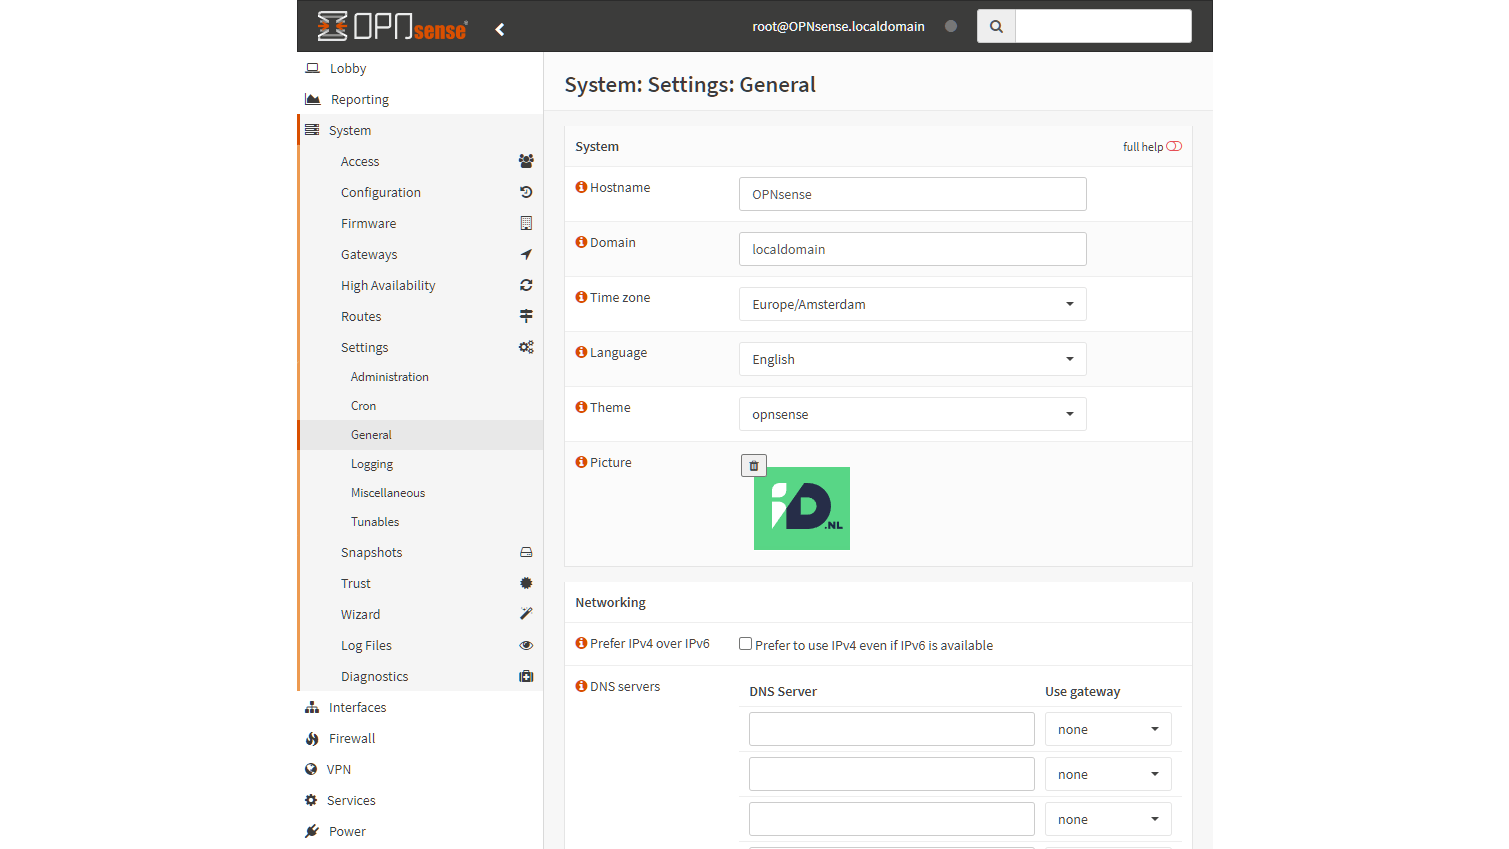The image size is (1509, 849).
Task: Click the OPNsense logo
Action: click(392, 26)
